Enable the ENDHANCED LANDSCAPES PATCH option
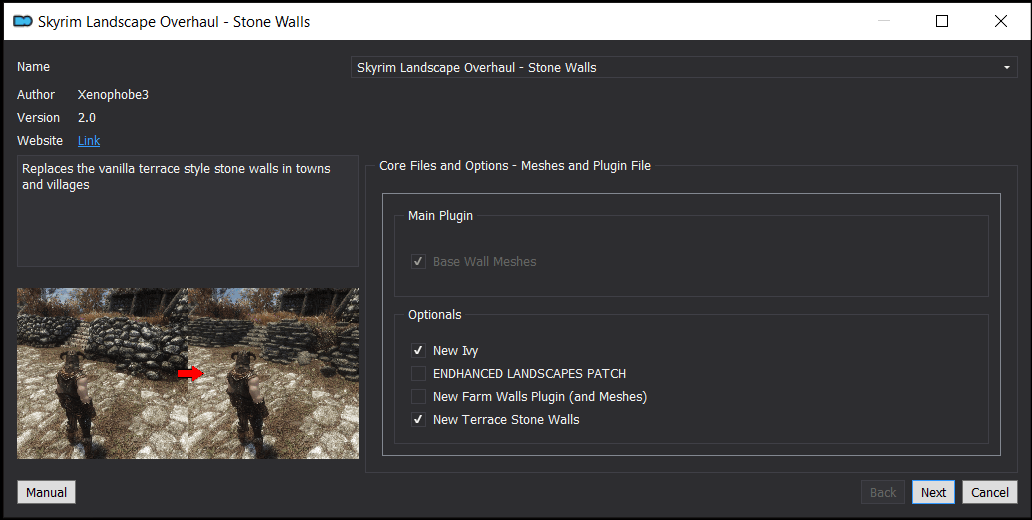1032x520 pixels. (418, 374)
